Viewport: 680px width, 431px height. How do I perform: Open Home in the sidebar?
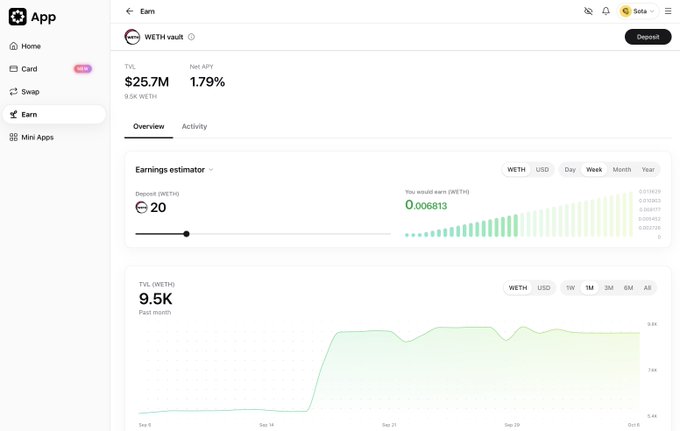click(54, 46)
